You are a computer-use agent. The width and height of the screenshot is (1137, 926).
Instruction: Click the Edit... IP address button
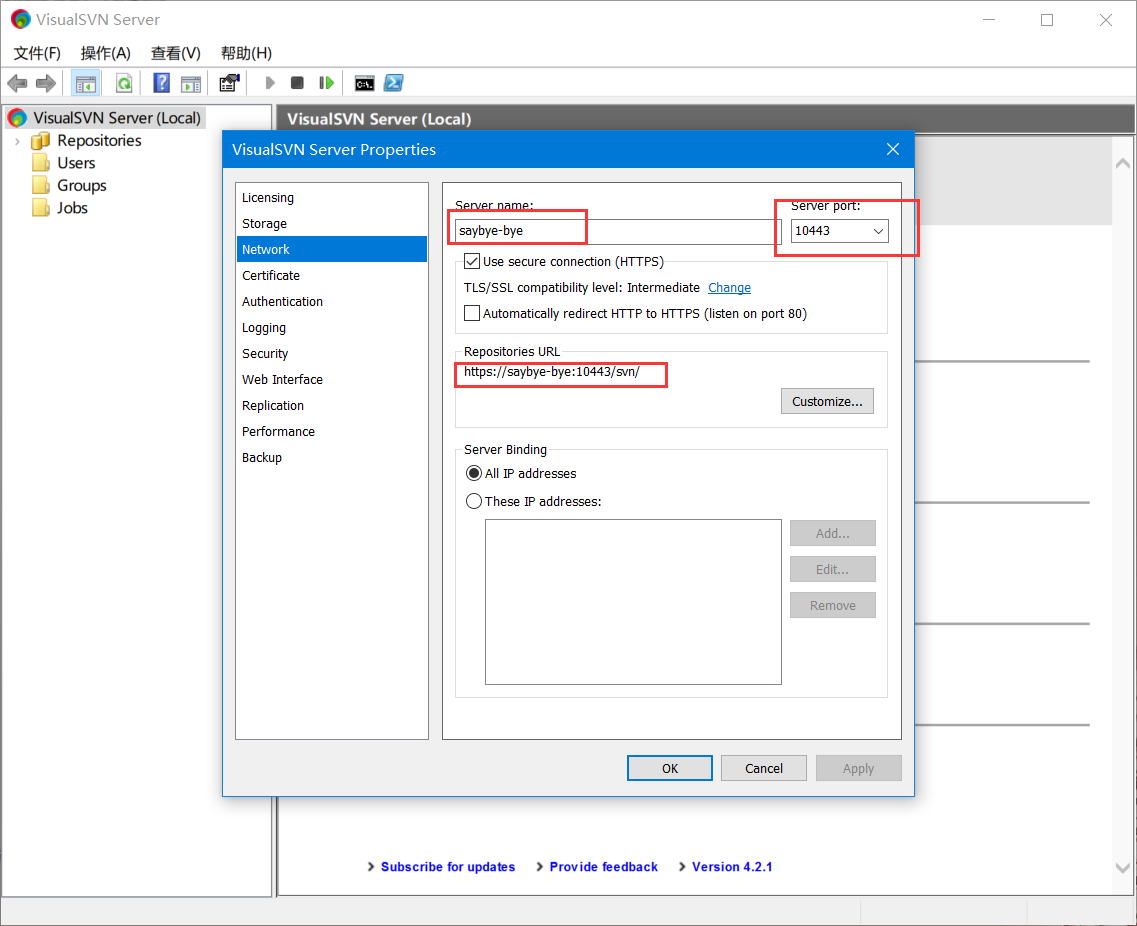pos(832,570)
